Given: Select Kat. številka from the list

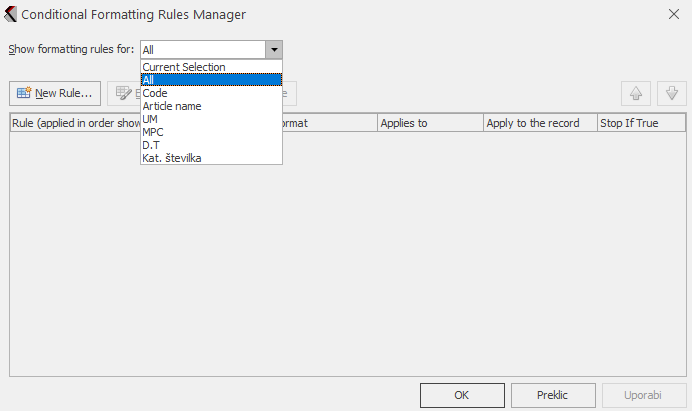Looking at the screenshot, I should pyautogui.click(x=211, y=158).
